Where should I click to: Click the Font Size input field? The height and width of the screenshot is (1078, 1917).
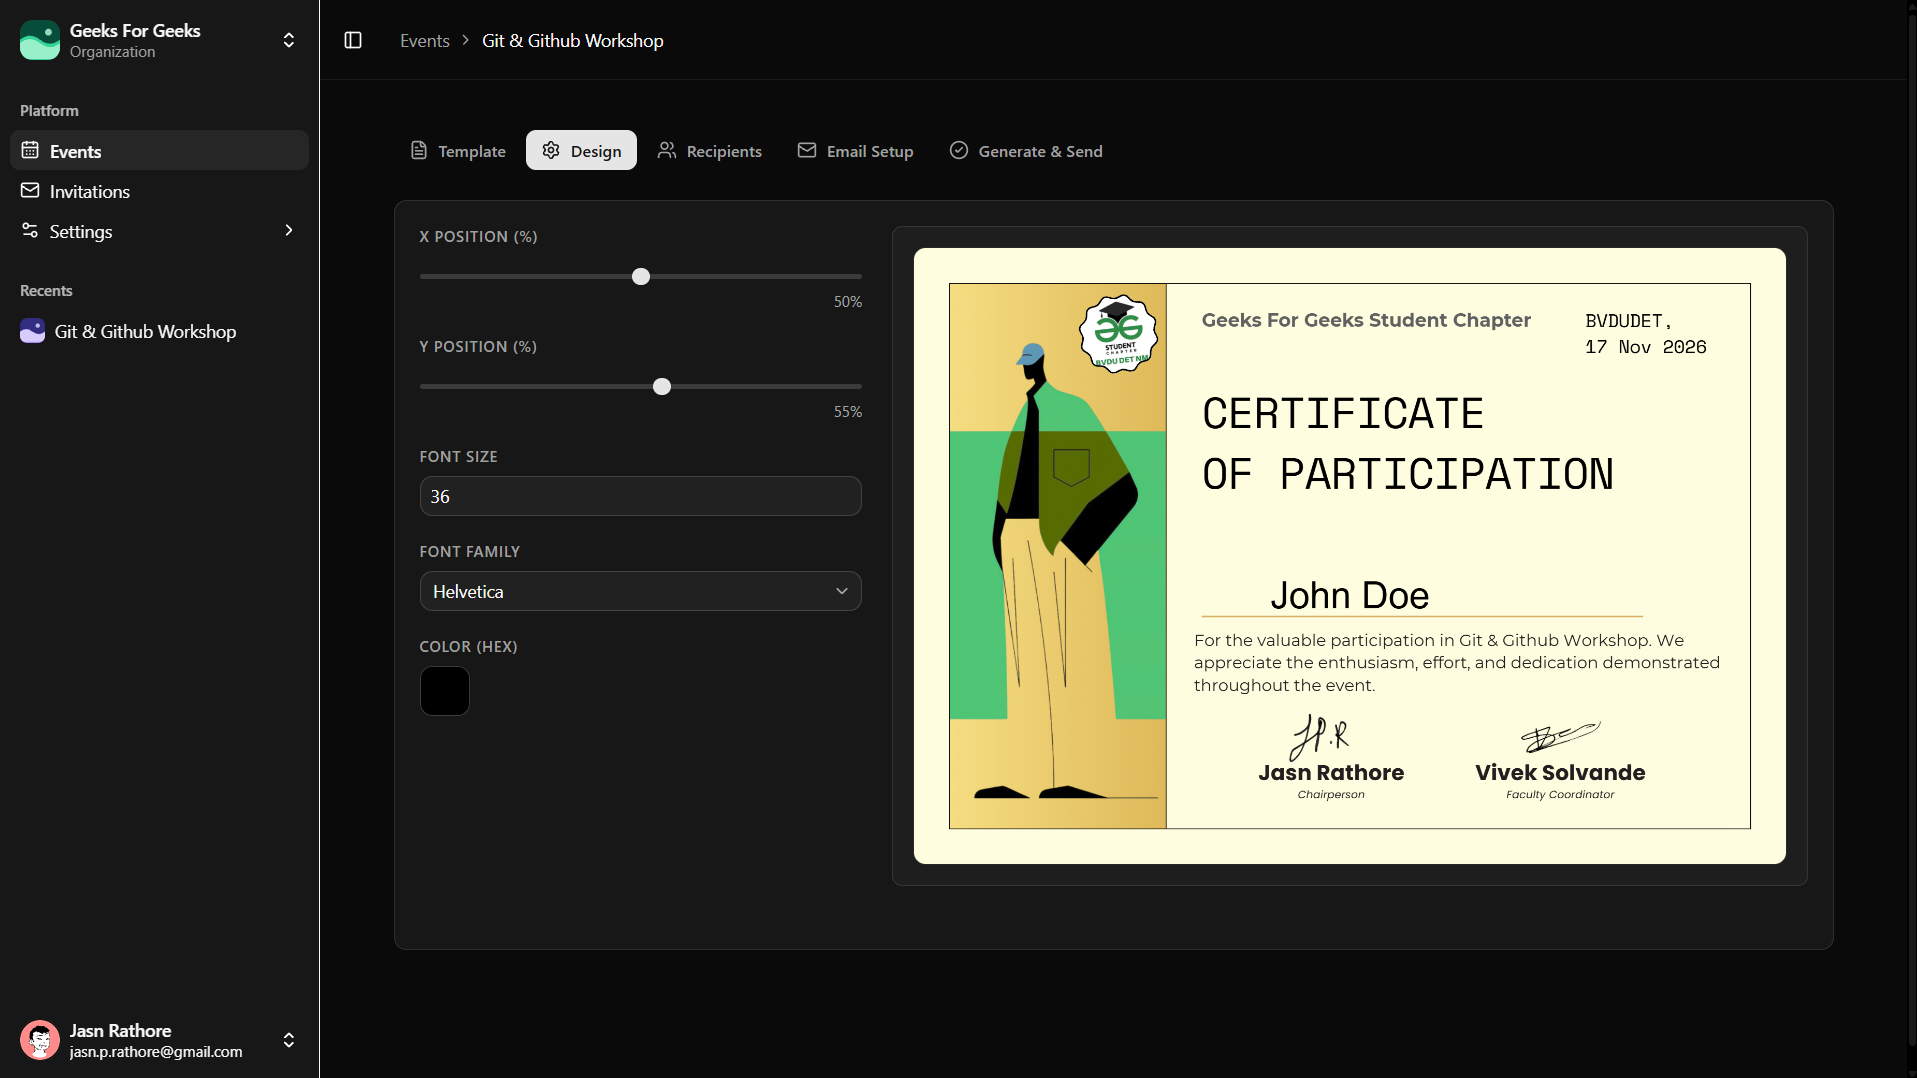640,496
